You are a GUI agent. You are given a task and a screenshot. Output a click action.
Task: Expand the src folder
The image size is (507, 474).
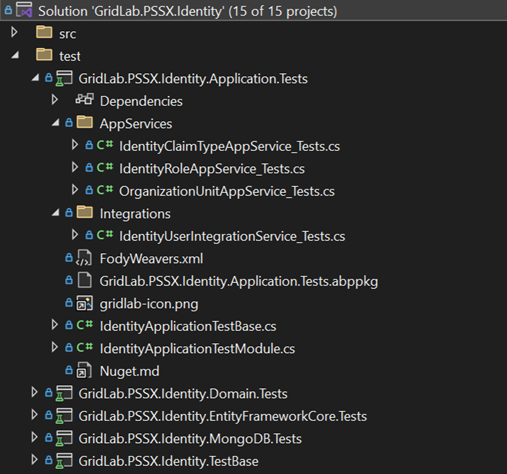click(14, 32)
